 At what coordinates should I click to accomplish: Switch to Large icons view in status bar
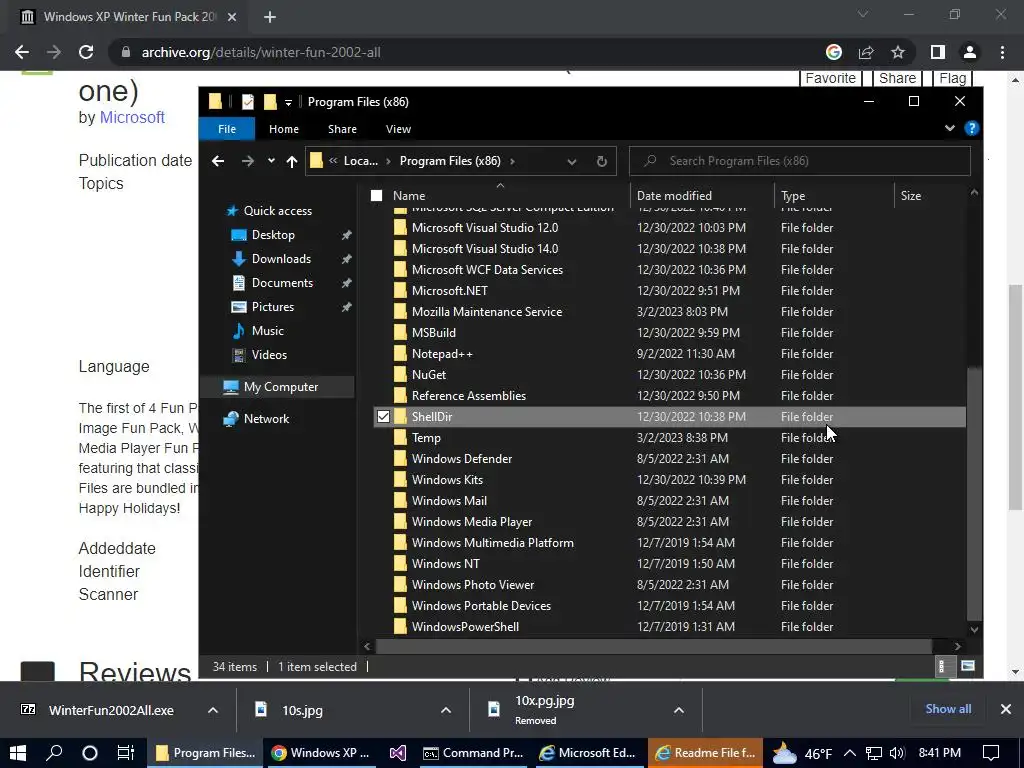(967, 666)
